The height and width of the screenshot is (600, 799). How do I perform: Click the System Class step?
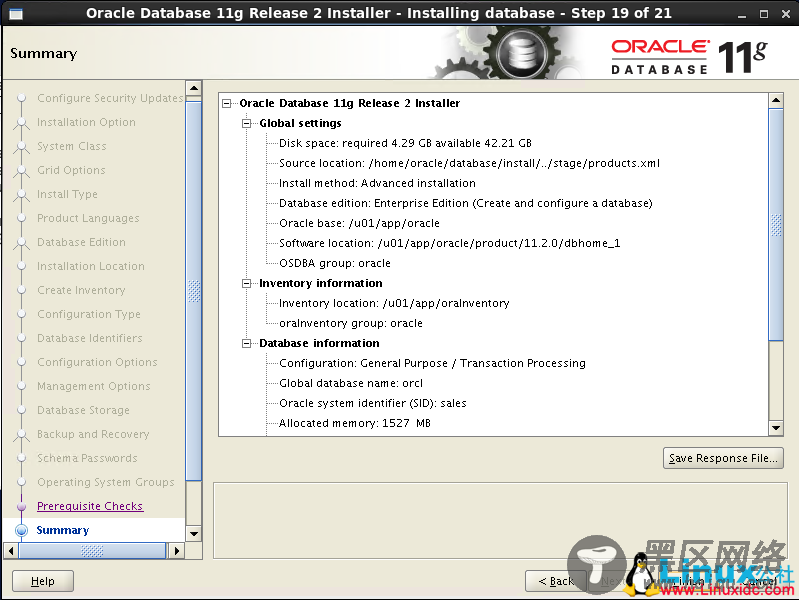(72, 146)
